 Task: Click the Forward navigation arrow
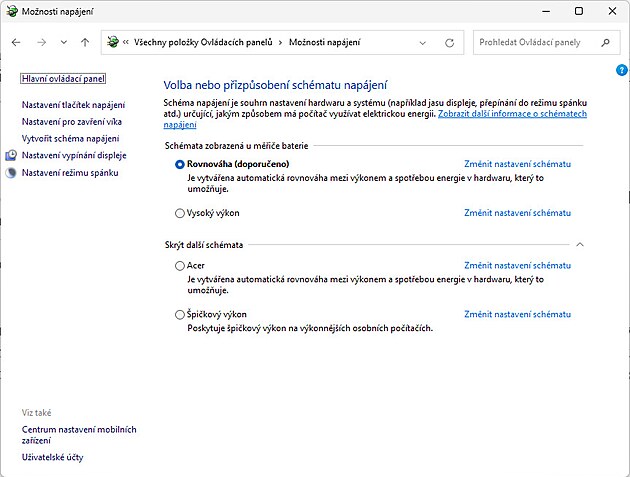[41, 43]
